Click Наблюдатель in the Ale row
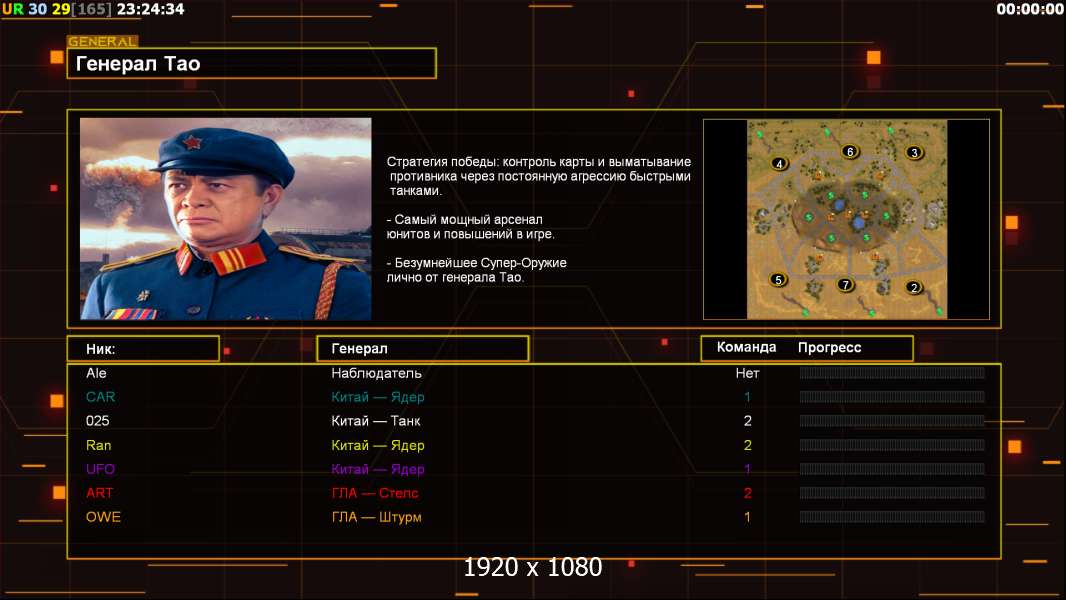 point(376,373)
